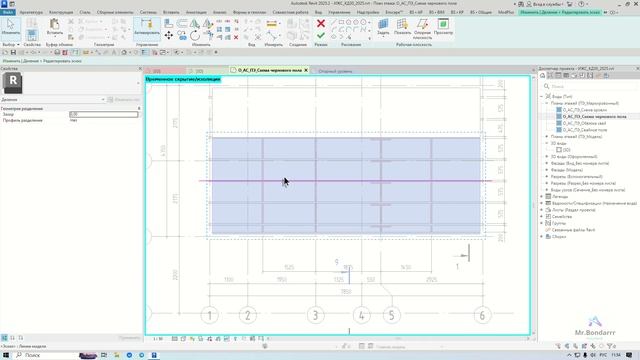This screenshot has height=360, width=640.
Task: Collapse Планы этажей (ПЭ_Маркировочный) node
Action: [x=547, y=103]
